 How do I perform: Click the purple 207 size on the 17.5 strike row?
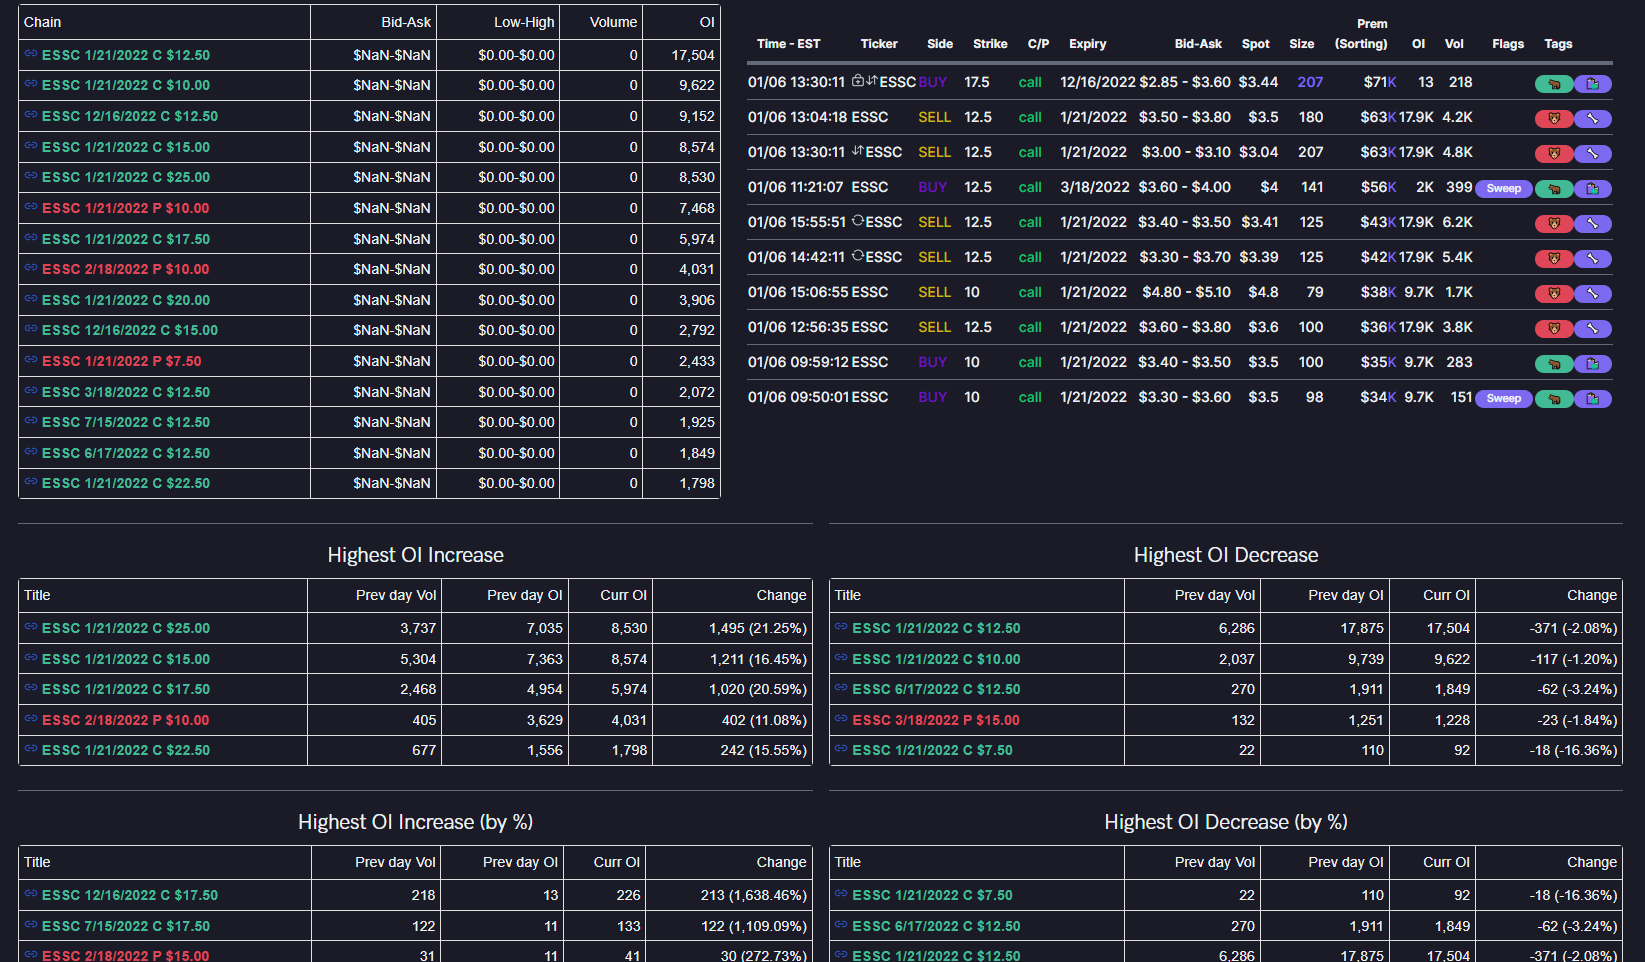(1310, 82)
